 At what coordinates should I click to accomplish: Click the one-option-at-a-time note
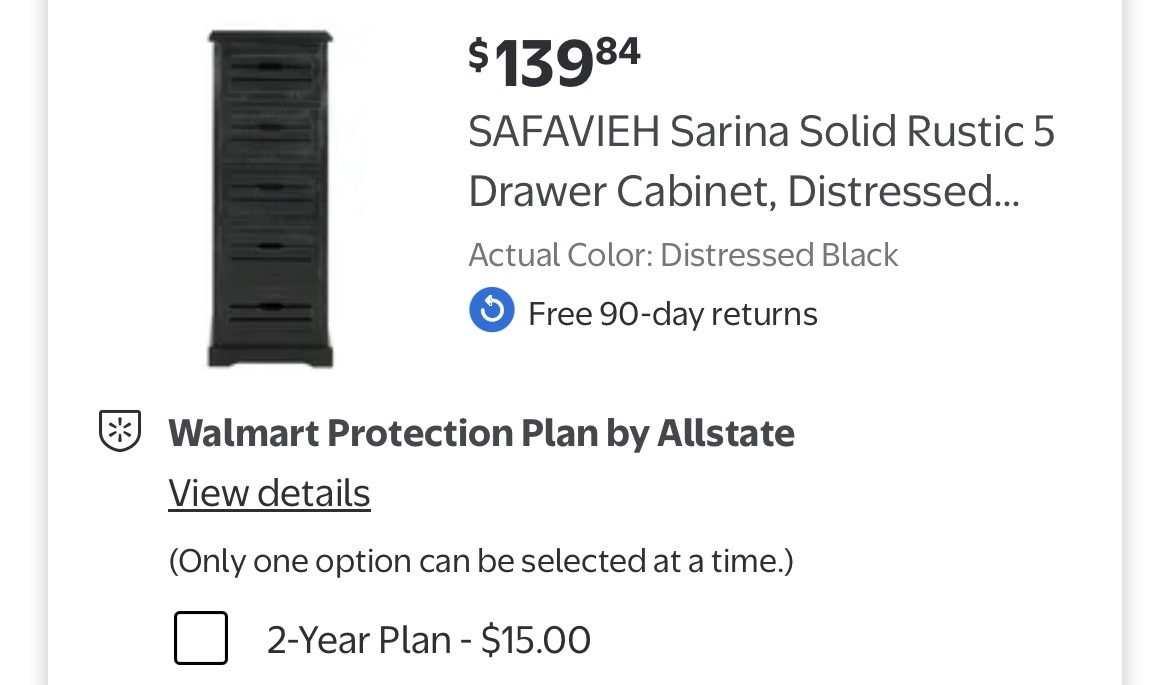[480, 561]
